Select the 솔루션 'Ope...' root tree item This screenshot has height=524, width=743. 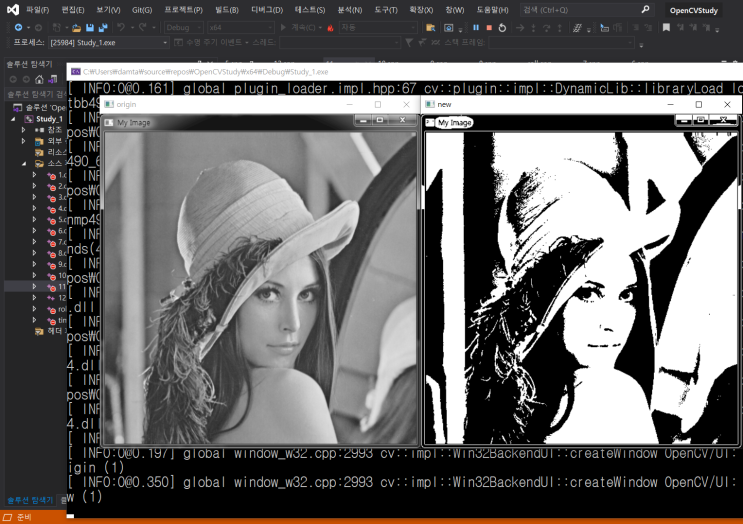(x=40, y=108)
